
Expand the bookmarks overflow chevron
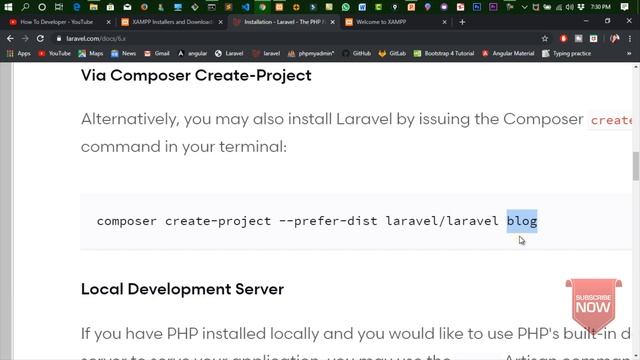click(629, 53)
